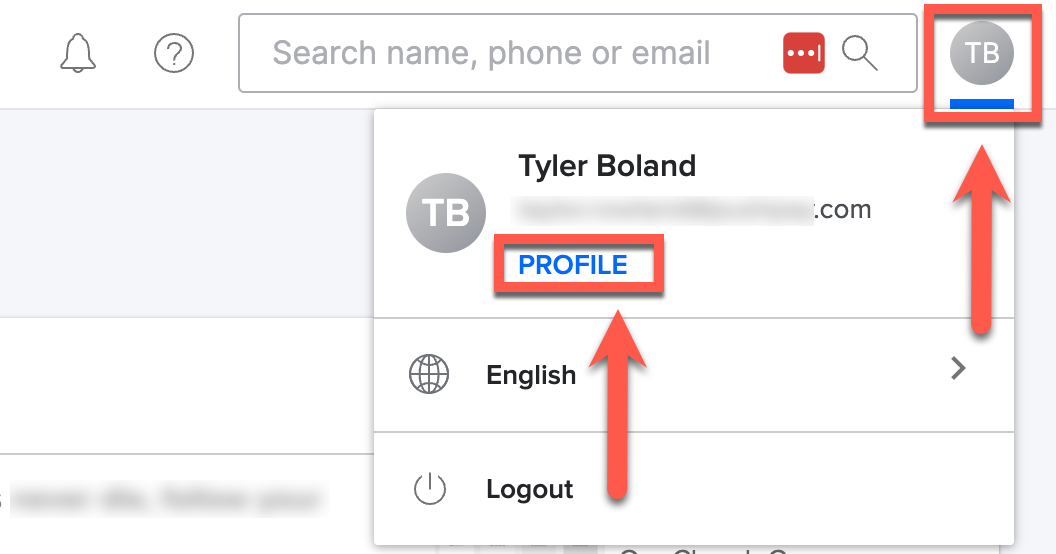Click the red password manager icon in search
The width and height of the screenshot is (1056, 554).
click(803, 53)
